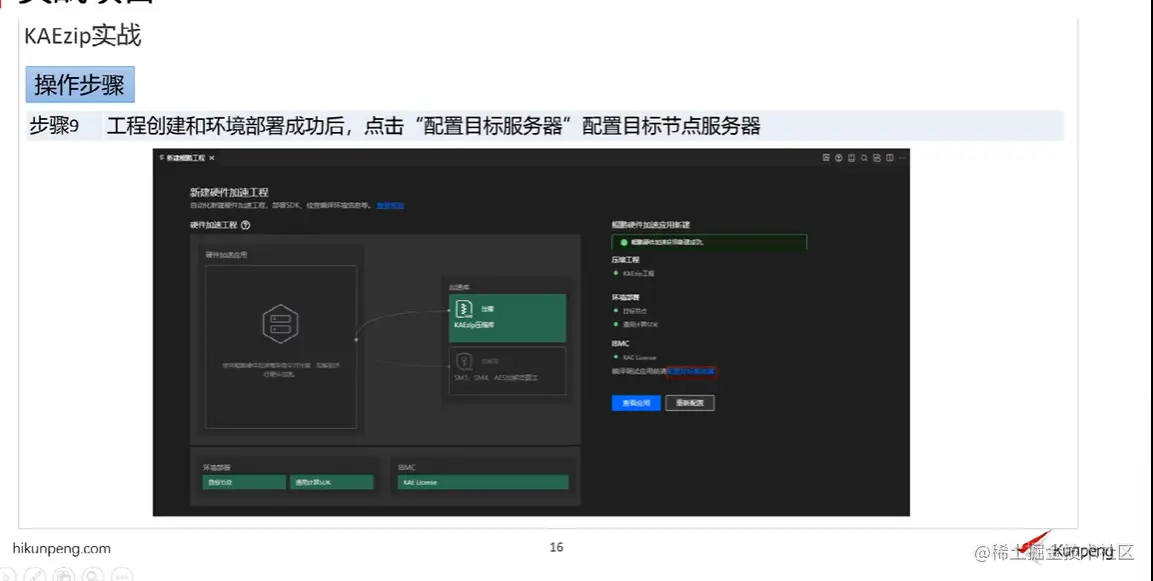Viewport: 1153px width, 581px height.
Task: Click the hikunpeng.com footer text
Action: [62, 549]
